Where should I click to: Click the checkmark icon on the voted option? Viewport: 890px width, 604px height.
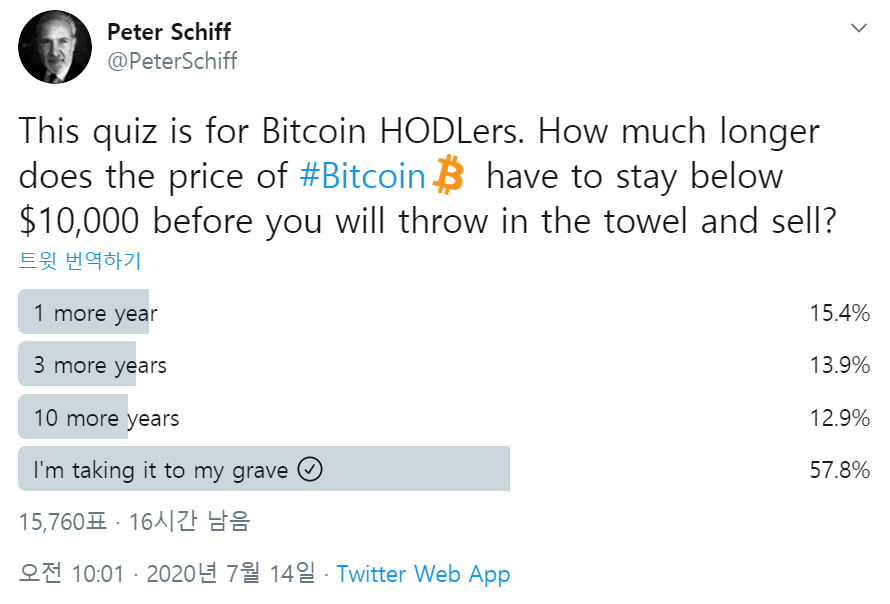[x=311, y=470]
